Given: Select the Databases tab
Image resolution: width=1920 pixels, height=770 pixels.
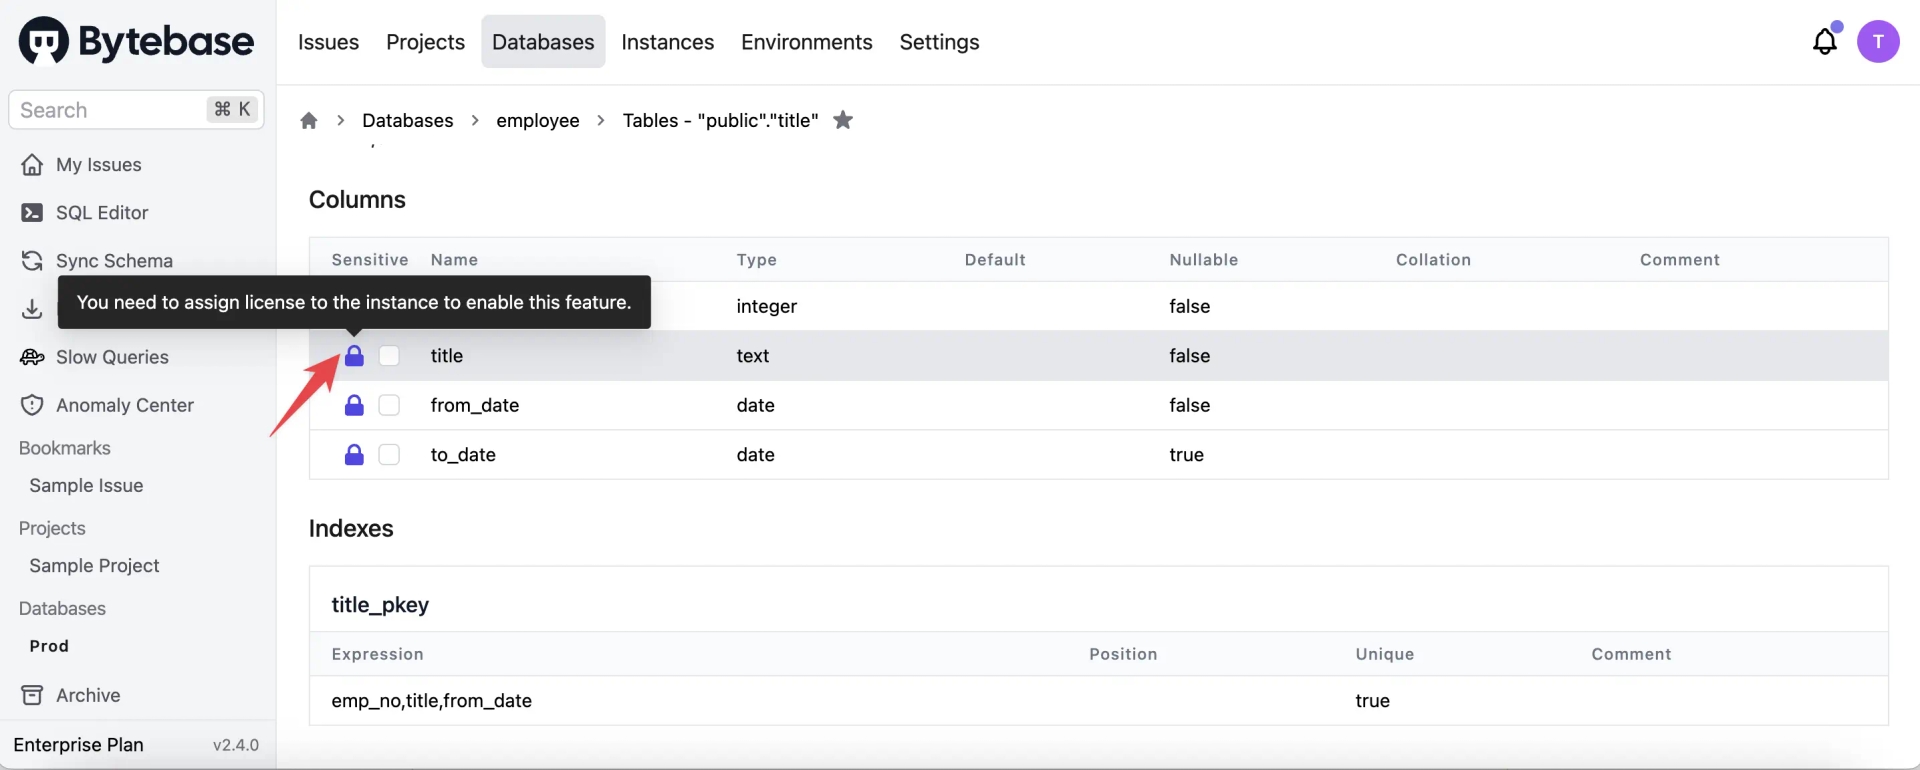Looking at the screenshot, I should click(x=543, y=42).
